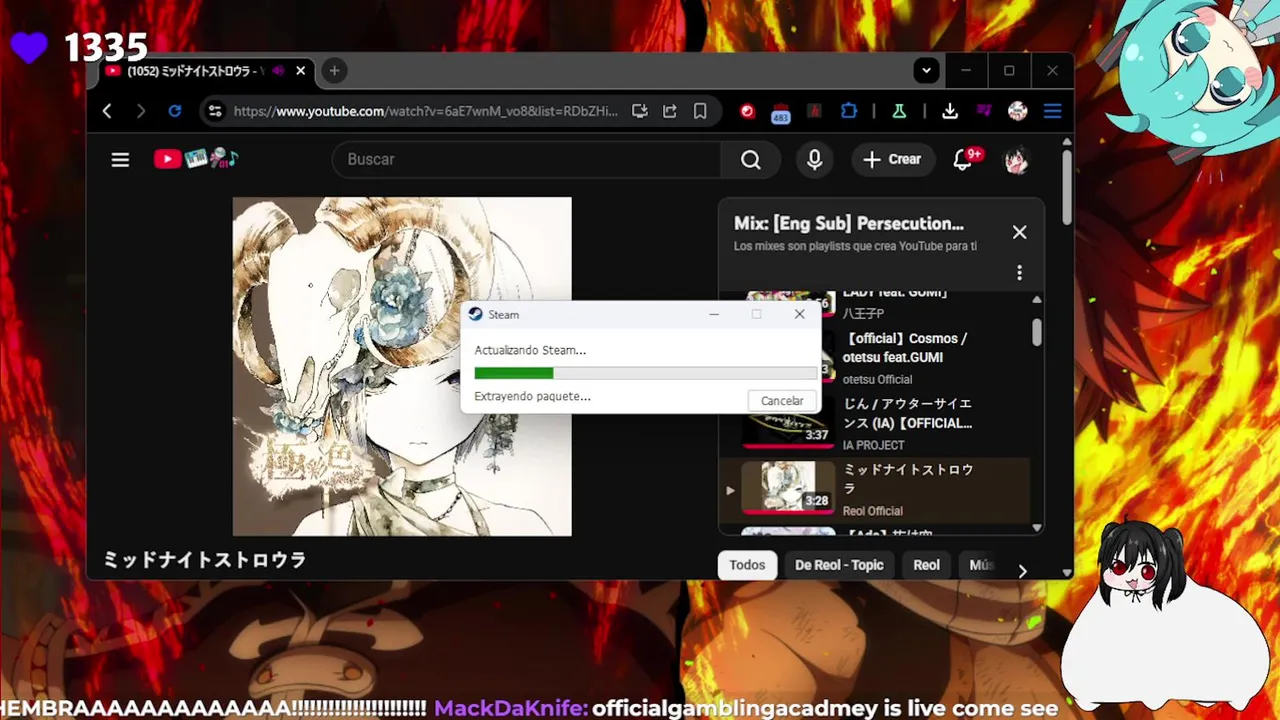This screenshot has width=1280, height=720.
Task: Open the blue puzzle extensions icon
Action: [849, 111]
